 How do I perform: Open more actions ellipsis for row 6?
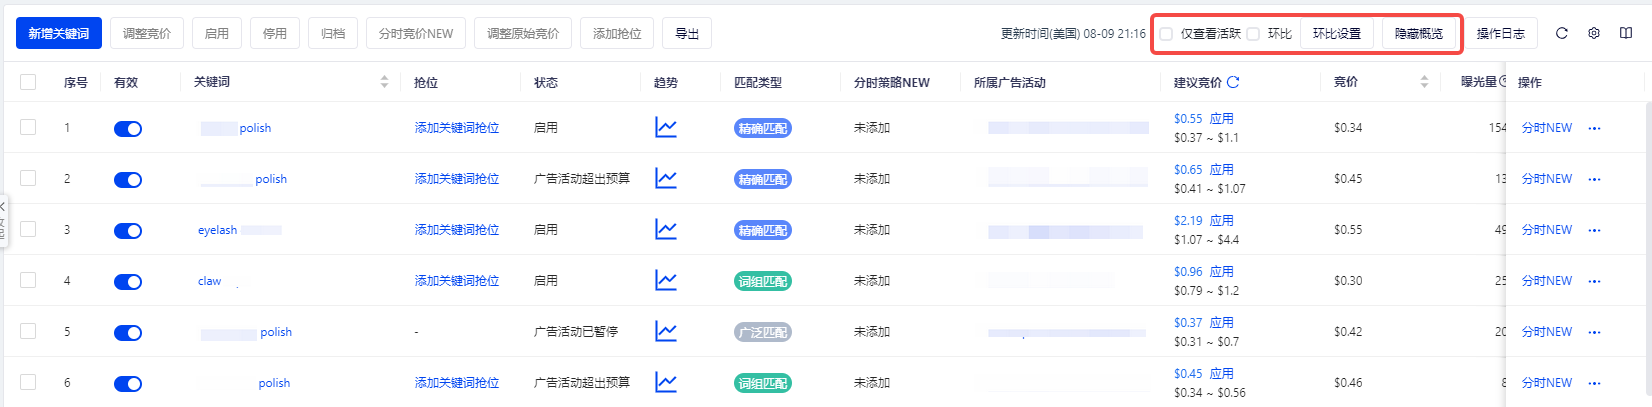[x=1594, y=383]
